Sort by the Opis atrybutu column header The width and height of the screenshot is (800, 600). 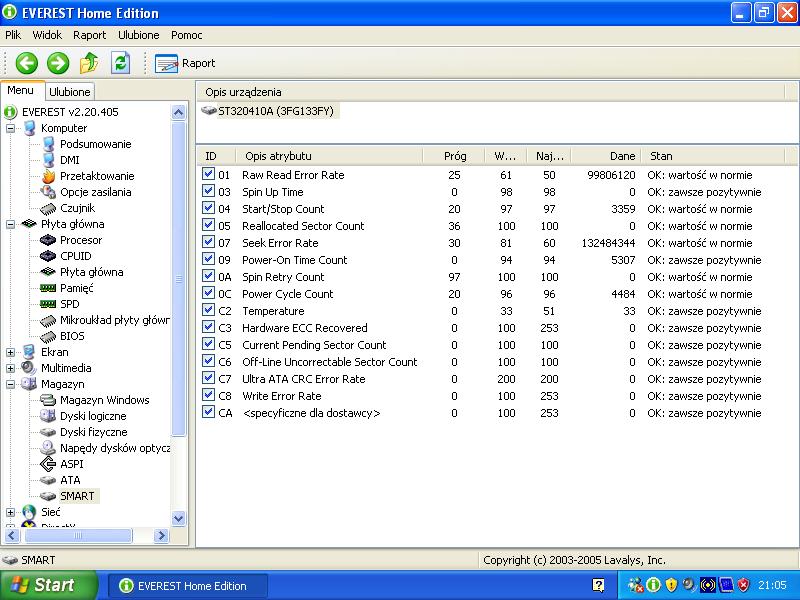pyautogui.click(x=329, y=156)
